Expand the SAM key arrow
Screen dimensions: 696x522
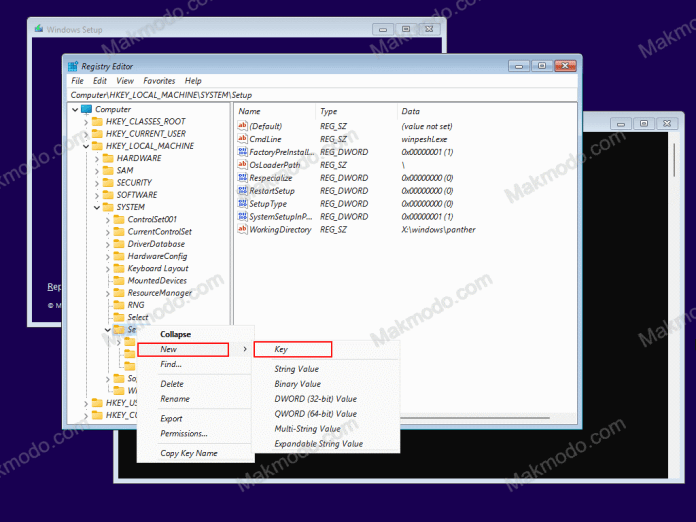97,171
